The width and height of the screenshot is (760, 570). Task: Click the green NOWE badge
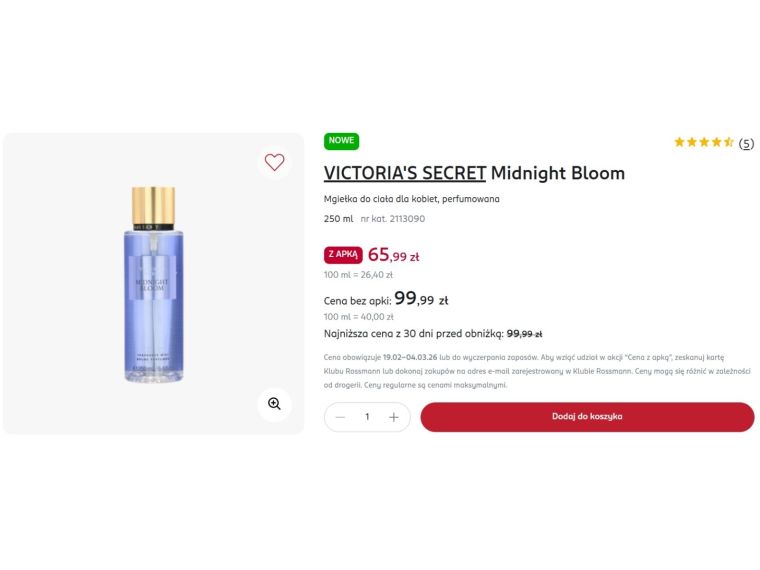coord(341,141)
